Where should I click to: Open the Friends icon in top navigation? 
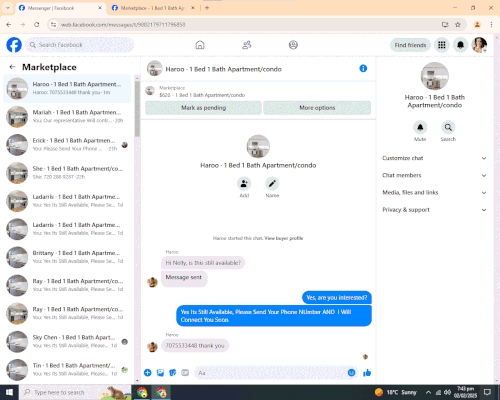pos(247,45)
